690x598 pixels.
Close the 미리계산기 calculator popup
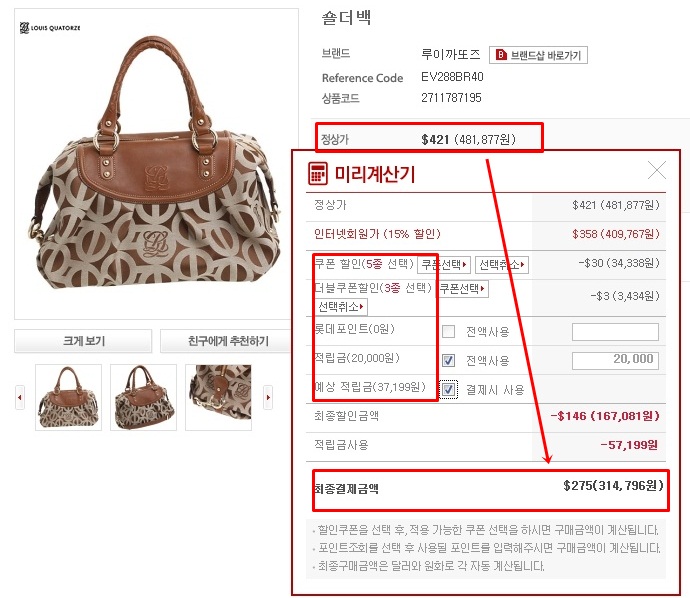657,170
